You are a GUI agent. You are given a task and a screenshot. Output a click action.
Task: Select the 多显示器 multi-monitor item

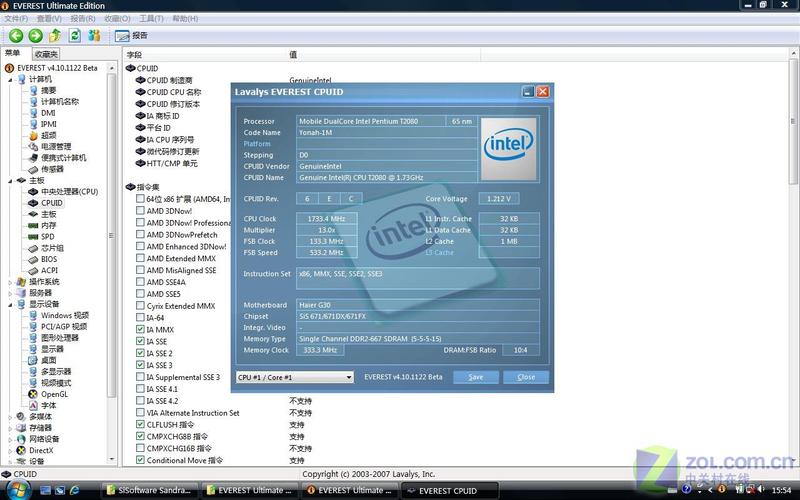point(56,371)
